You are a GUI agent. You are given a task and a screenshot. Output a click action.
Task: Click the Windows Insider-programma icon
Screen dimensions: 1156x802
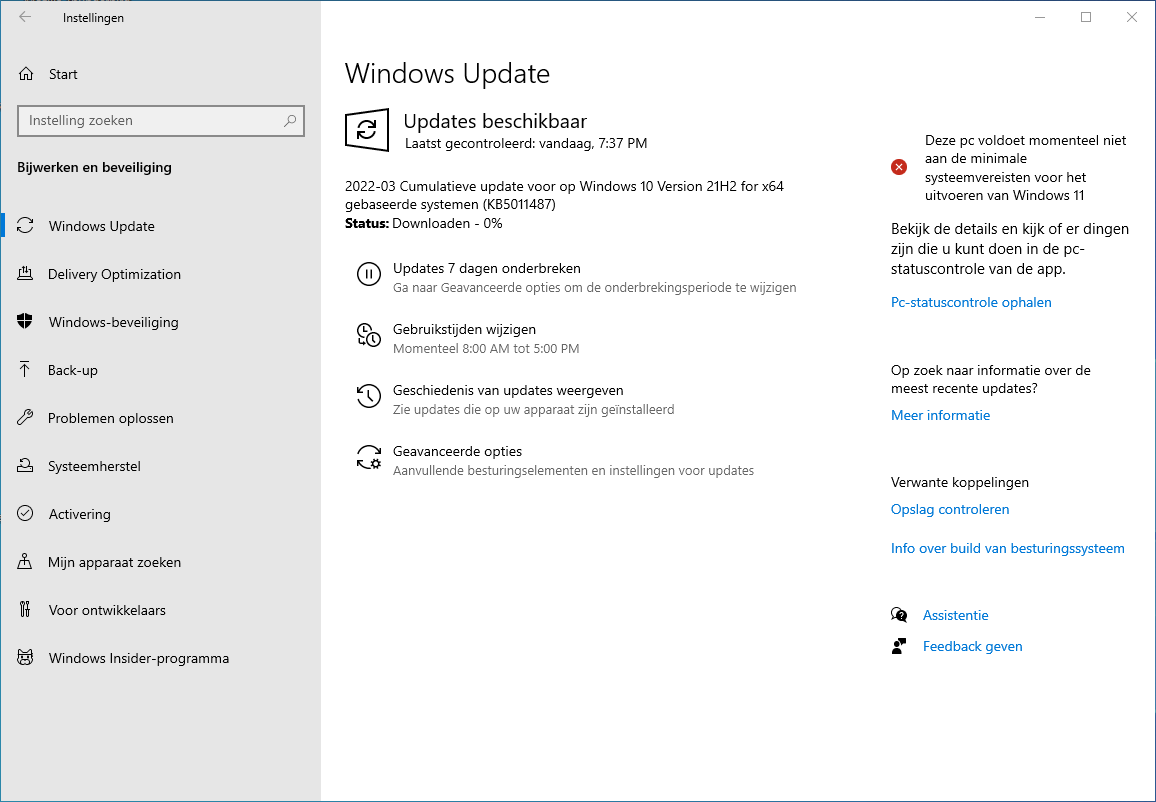(26, 658)
